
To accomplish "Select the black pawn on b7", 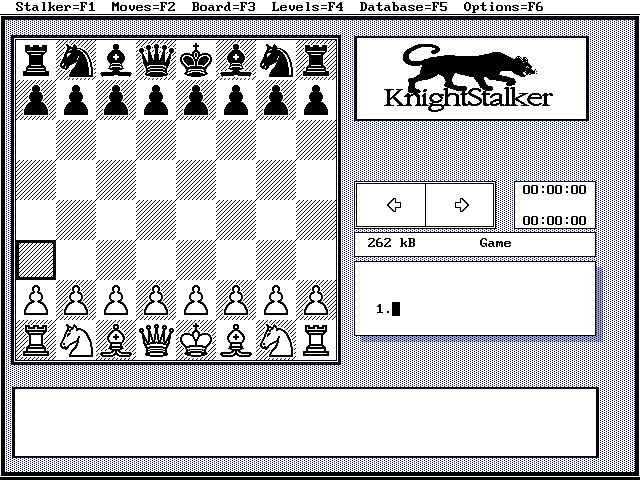I will (x=76, y=100).
